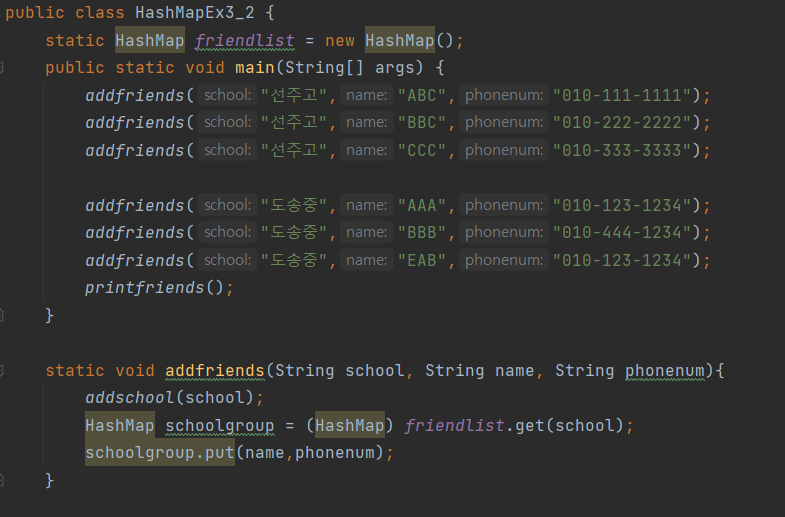Select "010-123-1234" on the "AAA" row
785x517 pixels.
point(622,205)
